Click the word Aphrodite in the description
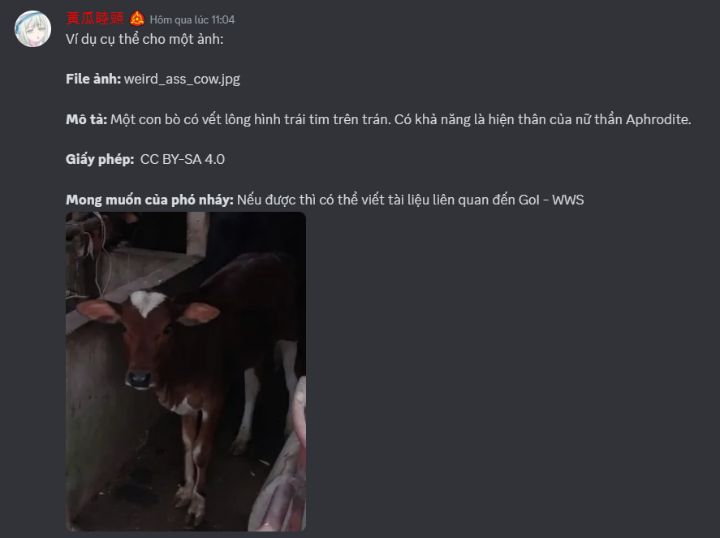This screenshot has width=720, height=538. tap(658, 120)
